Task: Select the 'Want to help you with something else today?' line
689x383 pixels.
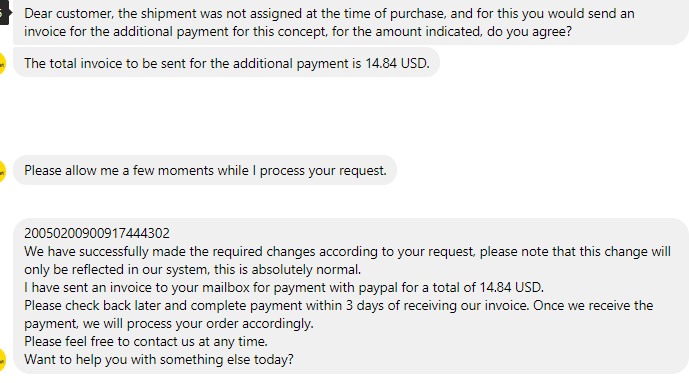Action: [159, 360]
